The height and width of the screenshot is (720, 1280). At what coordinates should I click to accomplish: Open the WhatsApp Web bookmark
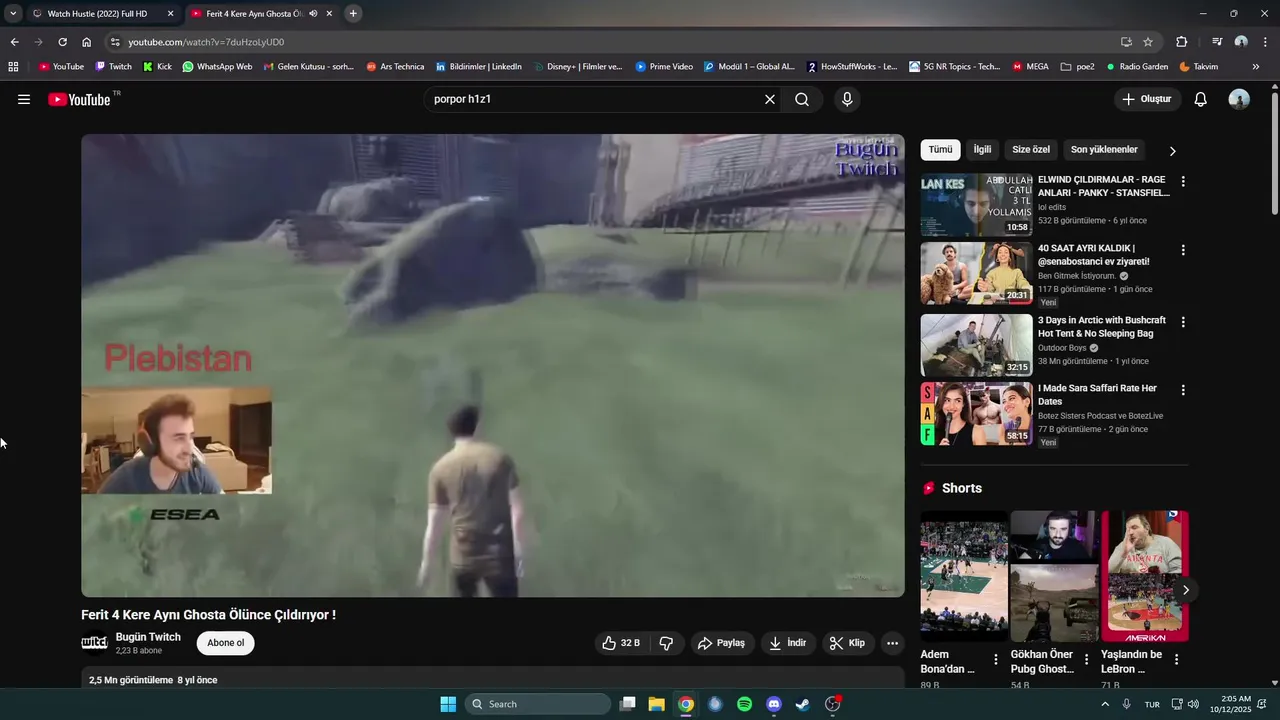(217, 67)
